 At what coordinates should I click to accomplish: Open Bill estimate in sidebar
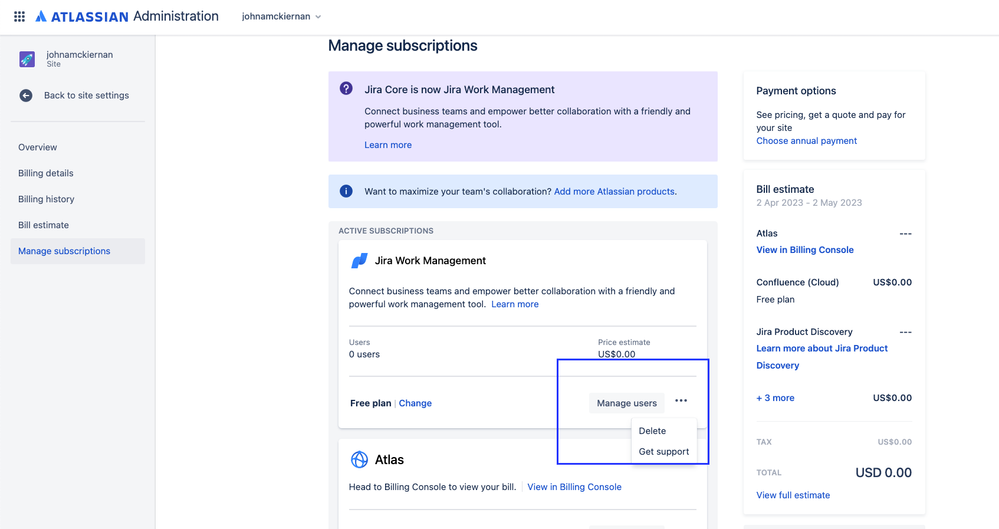[43, 225]
